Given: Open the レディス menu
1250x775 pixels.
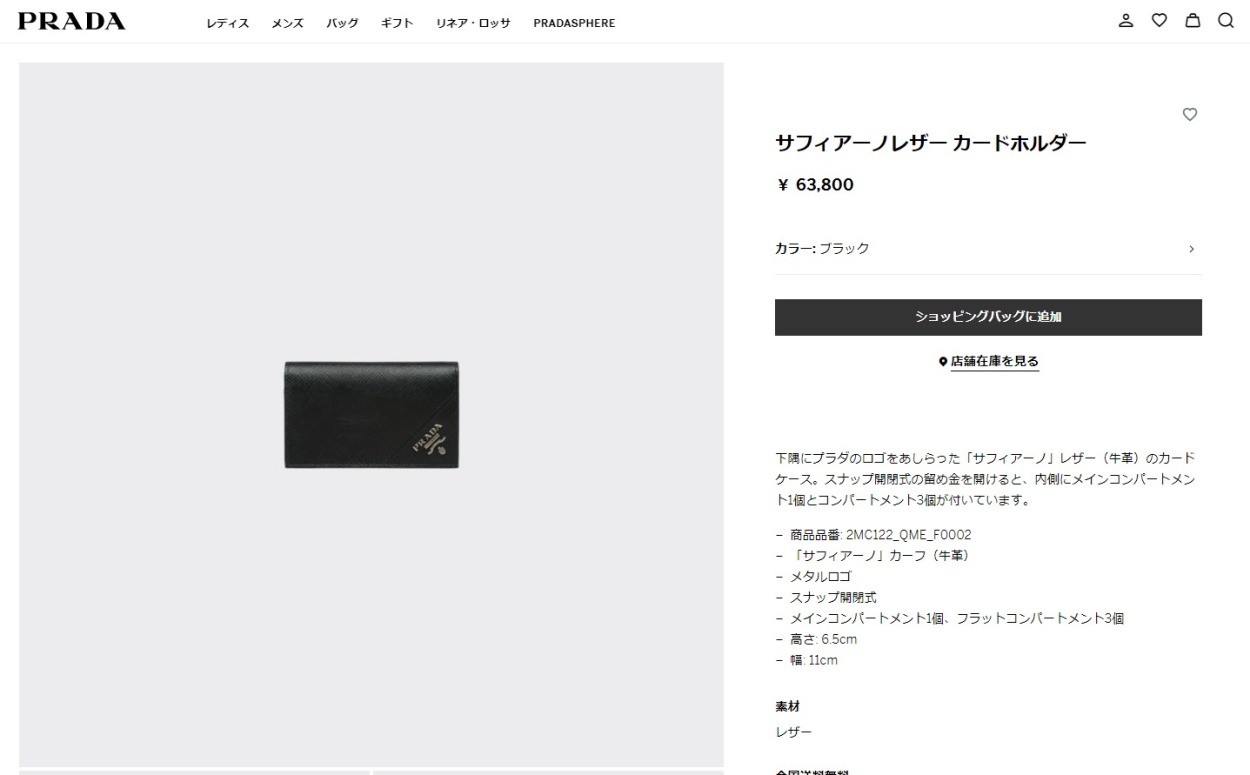Looking at the screenshot, I should [228, 23].
